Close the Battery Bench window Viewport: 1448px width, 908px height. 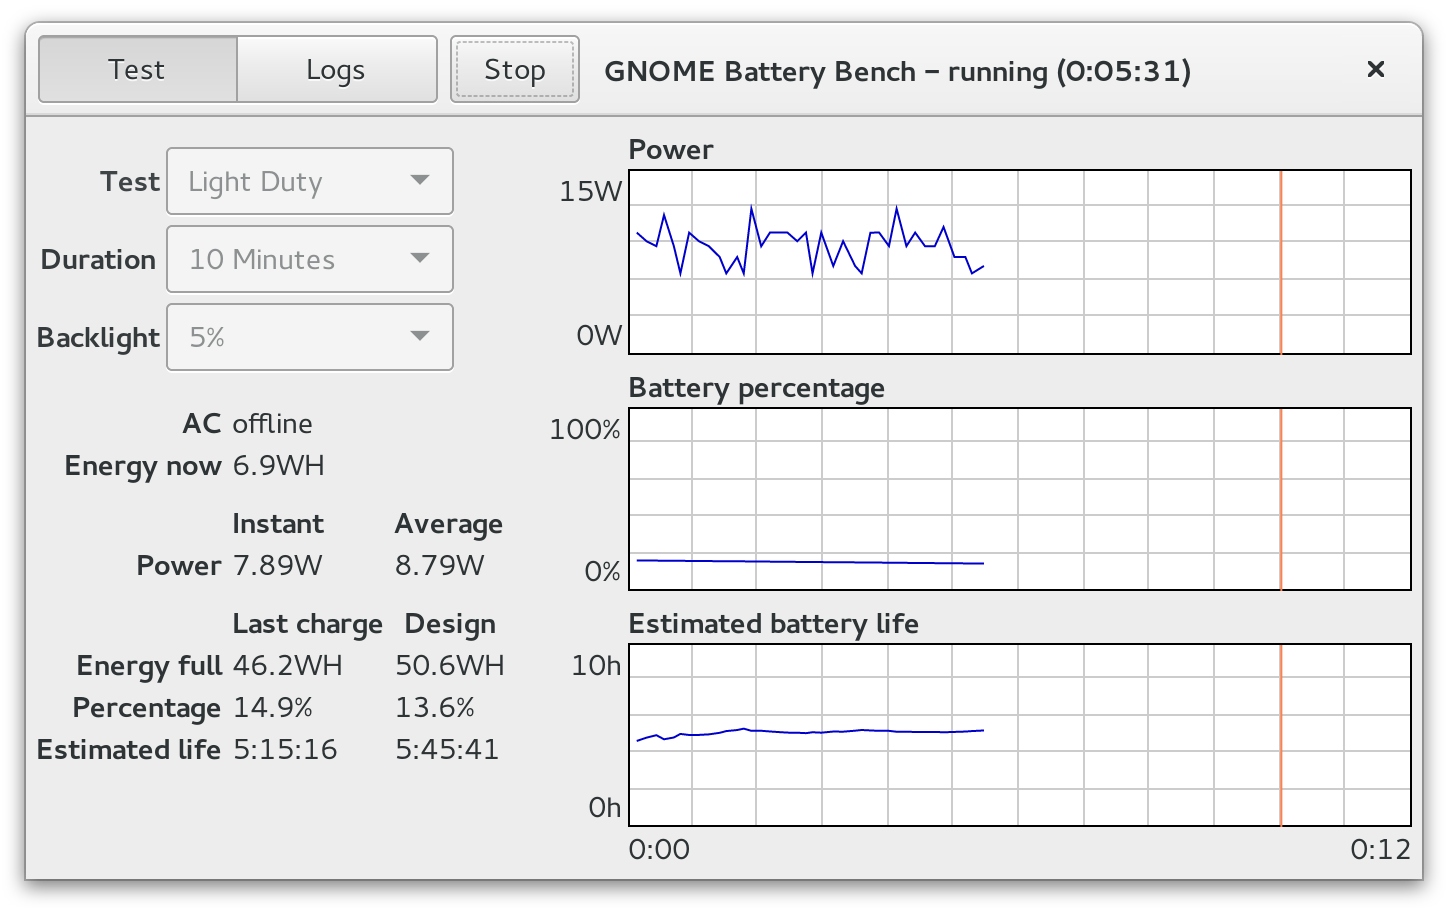click(x=1376, y=70)
